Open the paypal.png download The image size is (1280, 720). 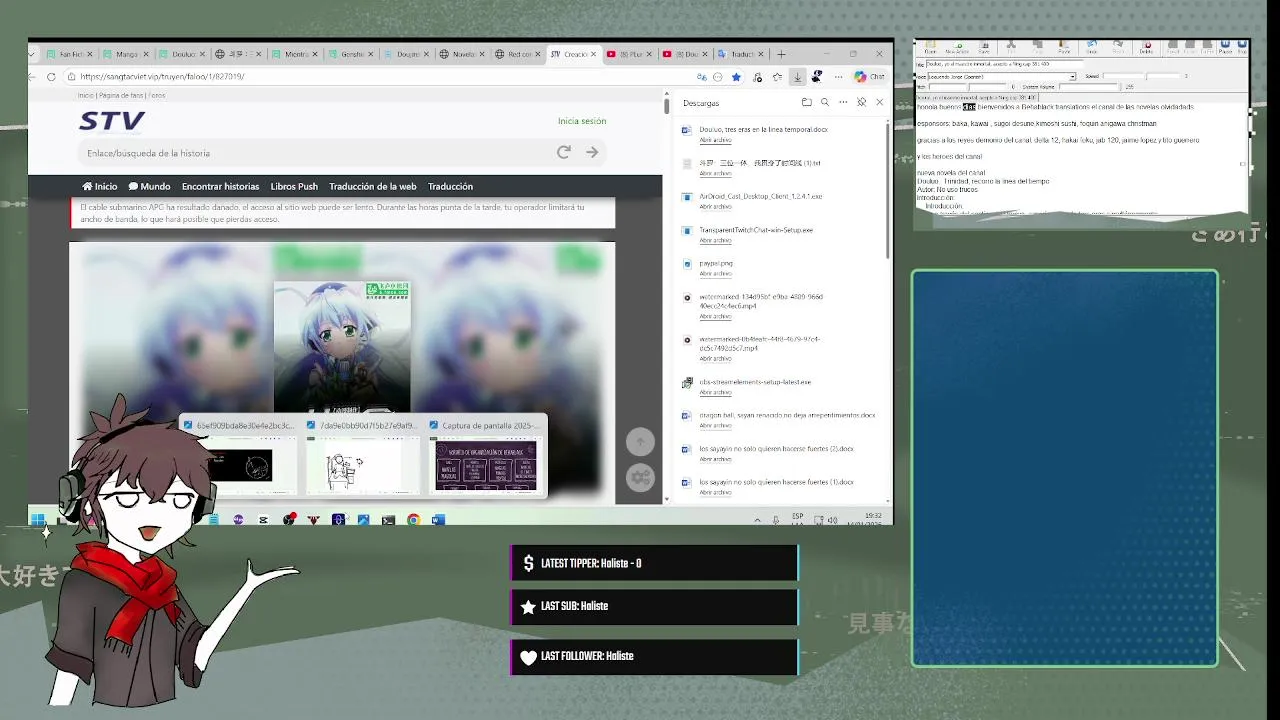click(716, 263)
